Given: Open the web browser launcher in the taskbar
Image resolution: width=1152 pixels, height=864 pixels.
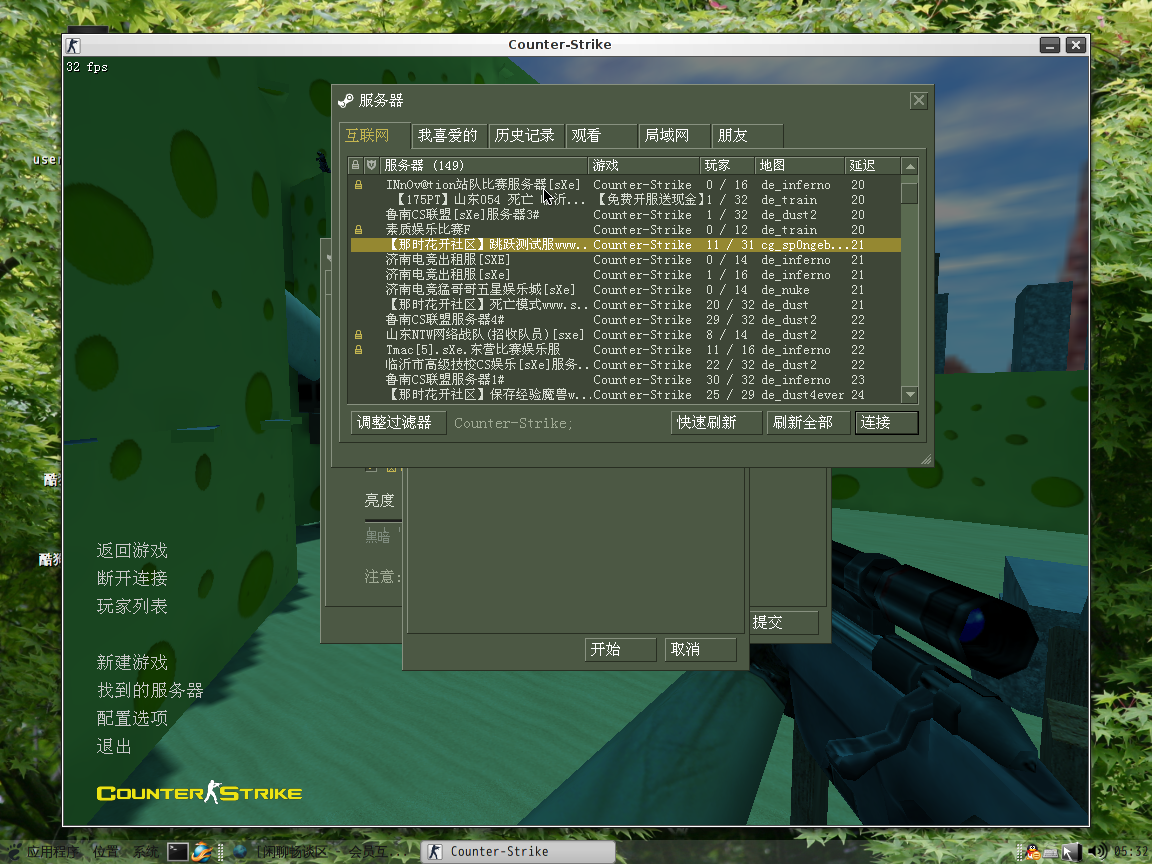Looking at the screenshot, I should pos(201,852).
